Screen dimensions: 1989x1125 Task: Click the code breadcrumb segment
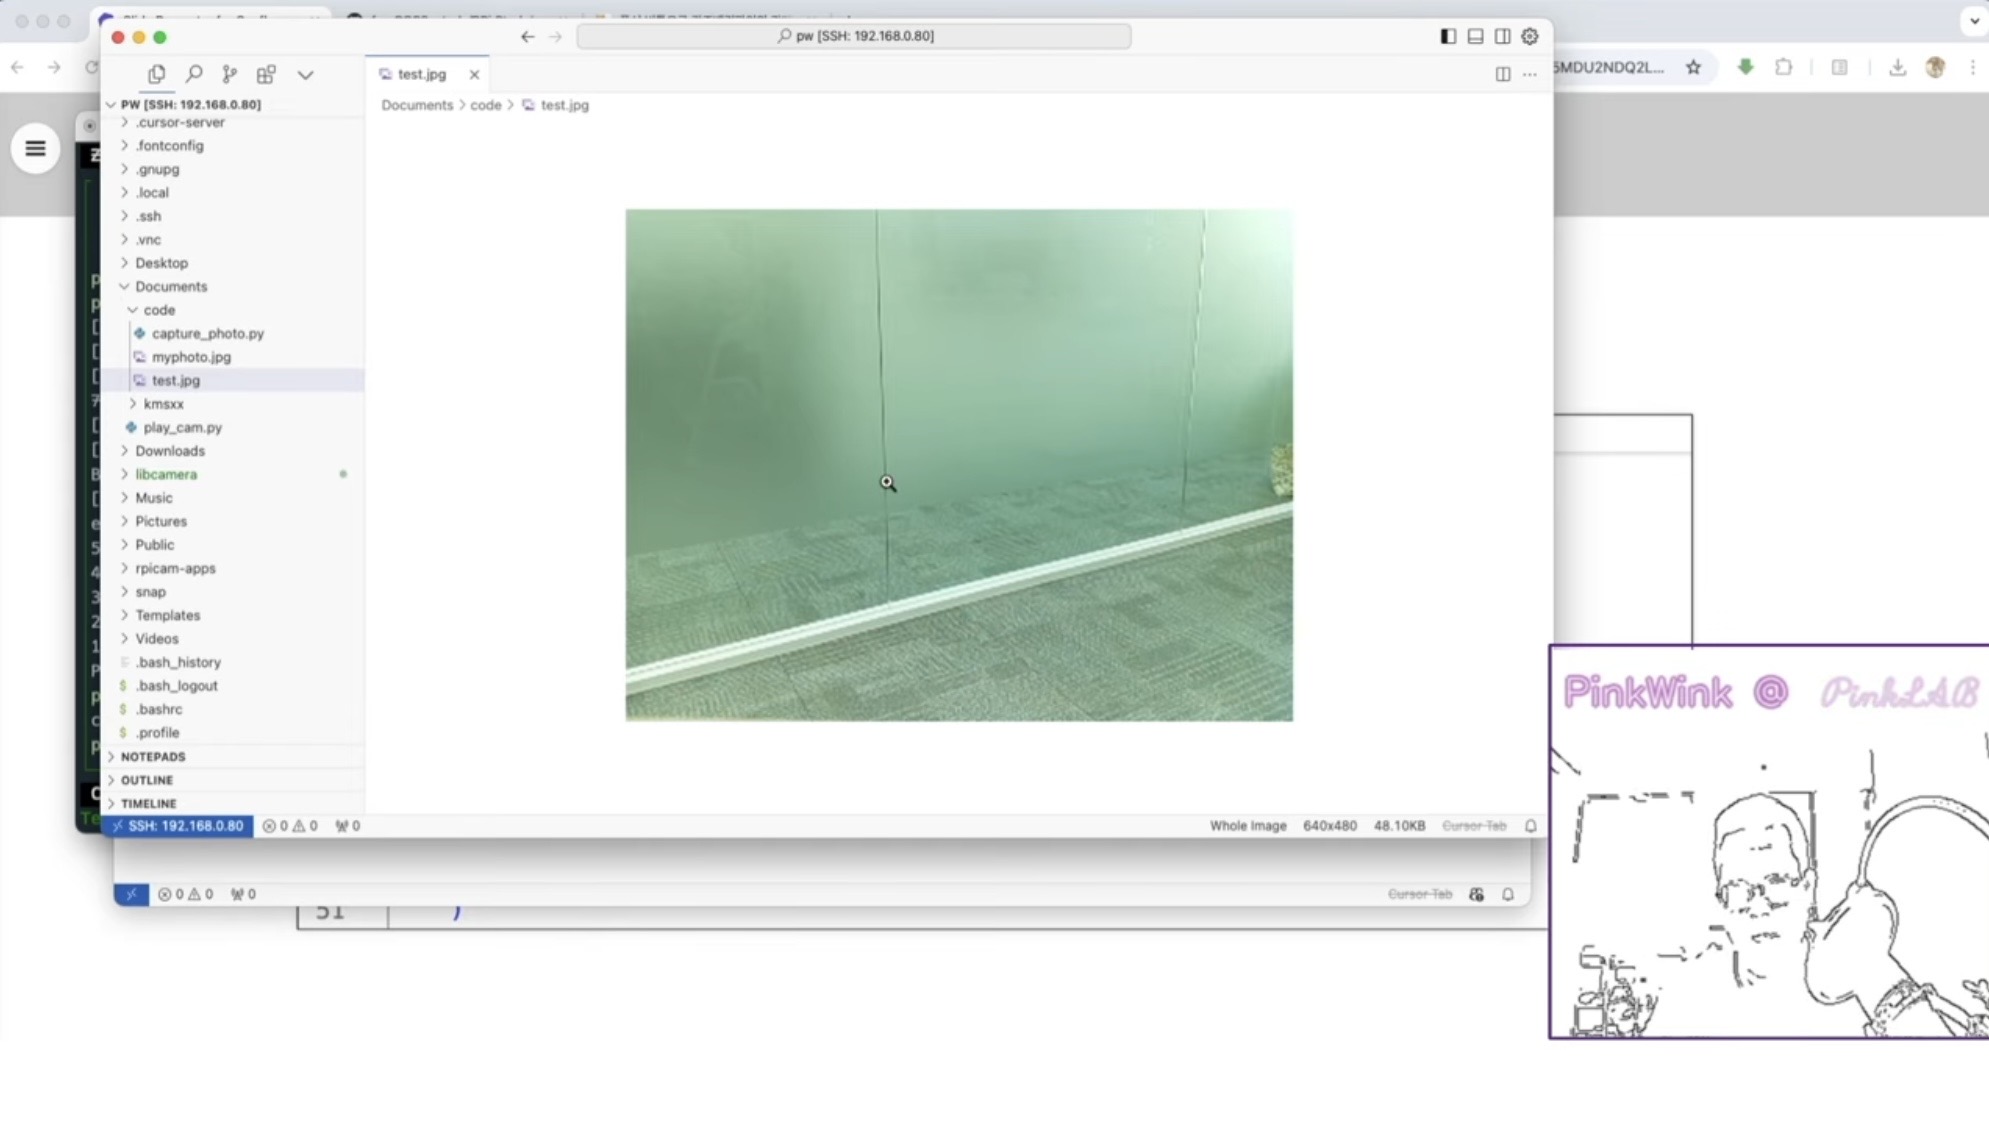(485, 105)
